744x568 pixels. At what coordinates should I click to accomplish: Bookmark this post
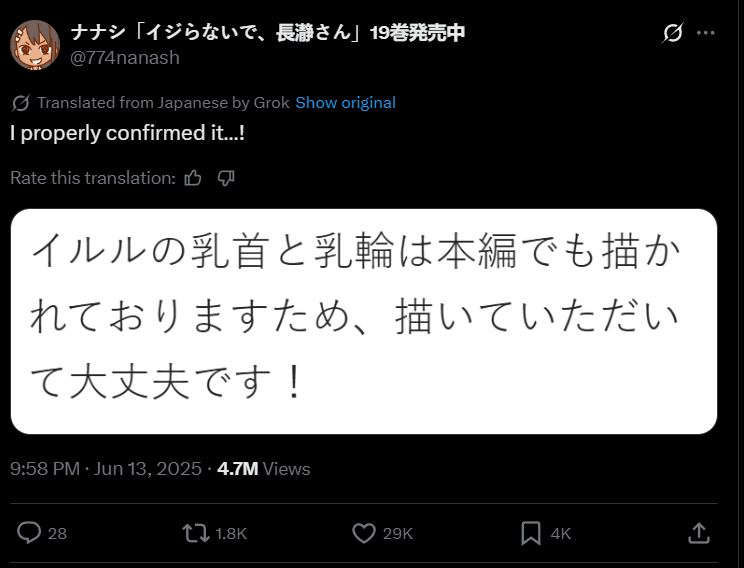click(x=530, y=533)
